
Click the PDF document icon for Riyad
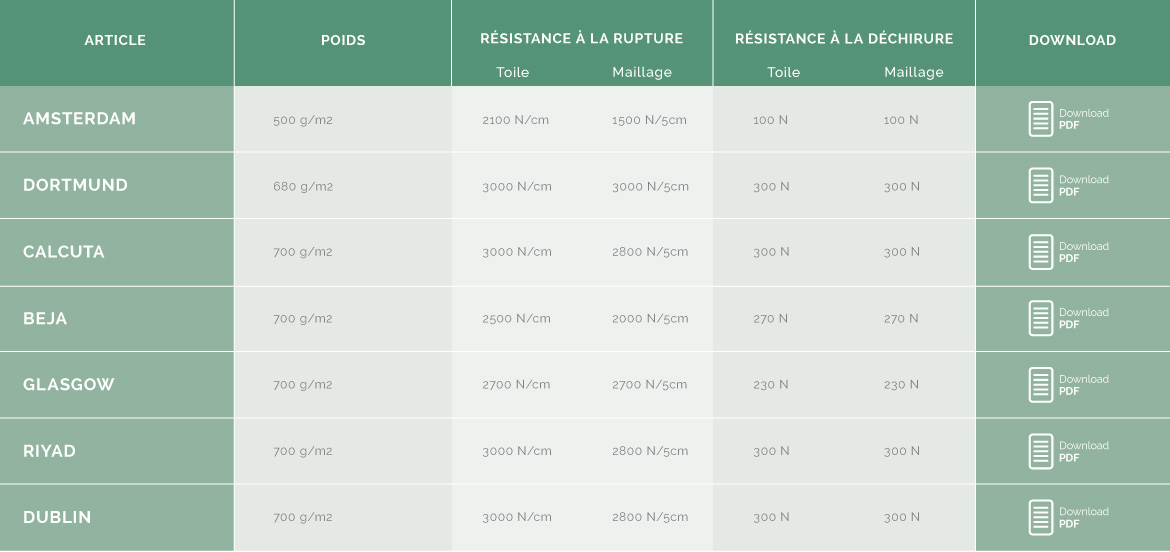point(1041,451)
